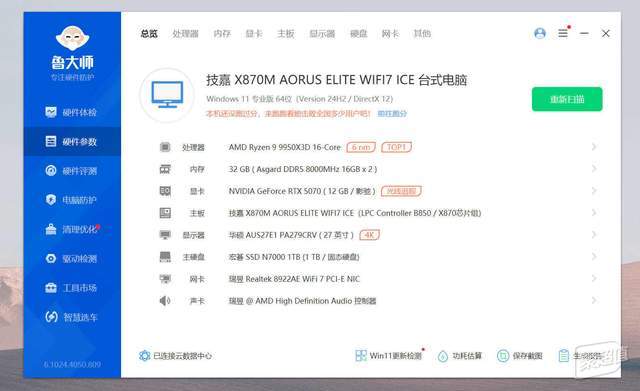
Task: Expand the Realtek network card row chevron
Action: point(594,279)
